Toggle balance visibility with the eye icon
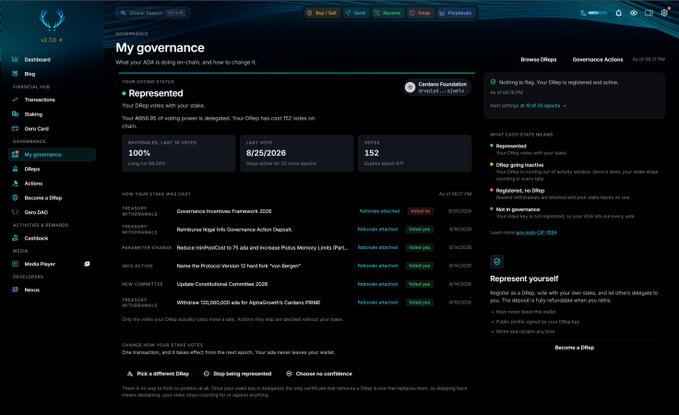Viewport: 679px width, 415px height. (x=634, y=13)
